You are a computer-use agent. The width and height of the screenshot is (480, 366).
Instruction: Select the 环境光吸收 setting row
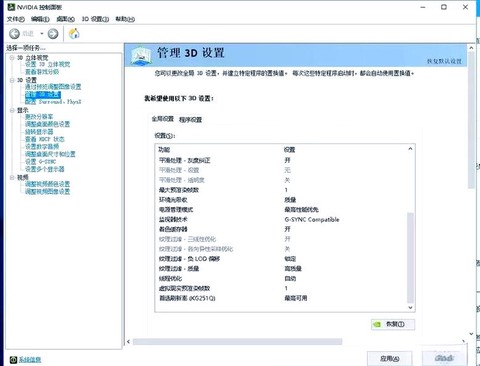pyautogui.click(x=281, y=200)
